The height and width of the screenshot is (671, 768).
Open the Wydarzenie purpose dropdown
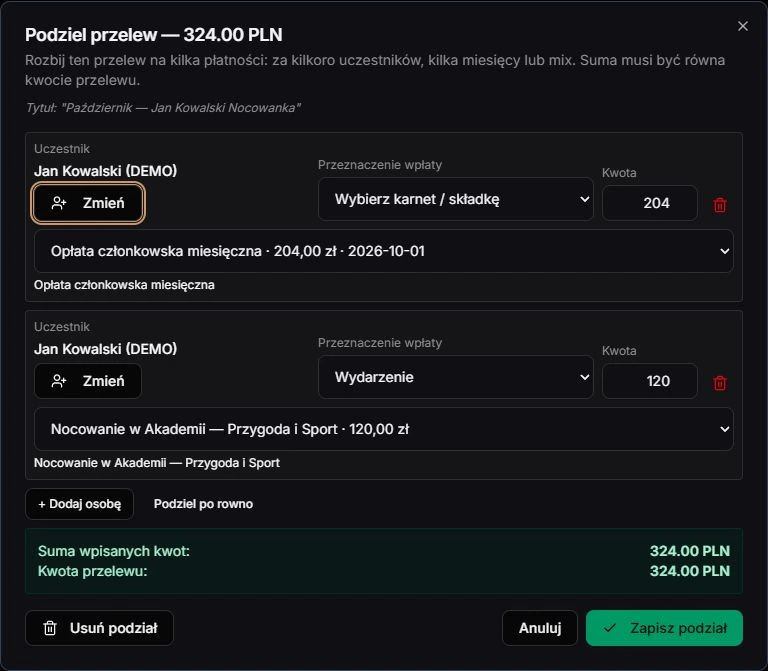(456, 377)
